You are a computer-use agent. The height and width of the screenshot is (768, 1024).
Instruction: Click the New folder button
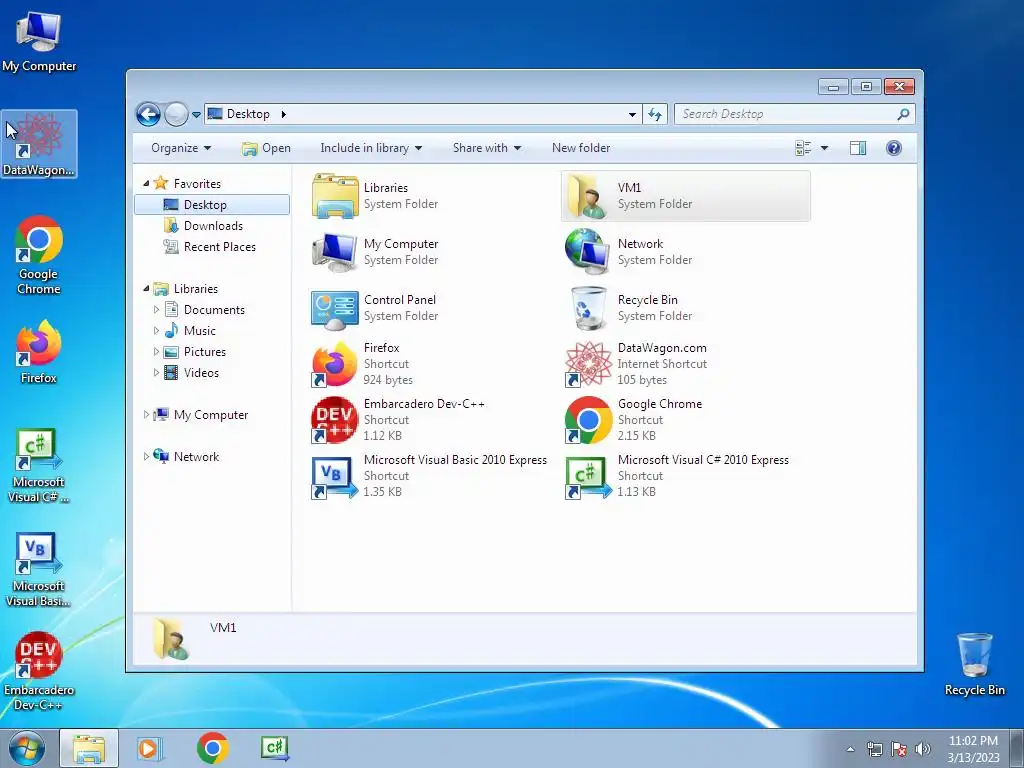(x=581, y=148)
